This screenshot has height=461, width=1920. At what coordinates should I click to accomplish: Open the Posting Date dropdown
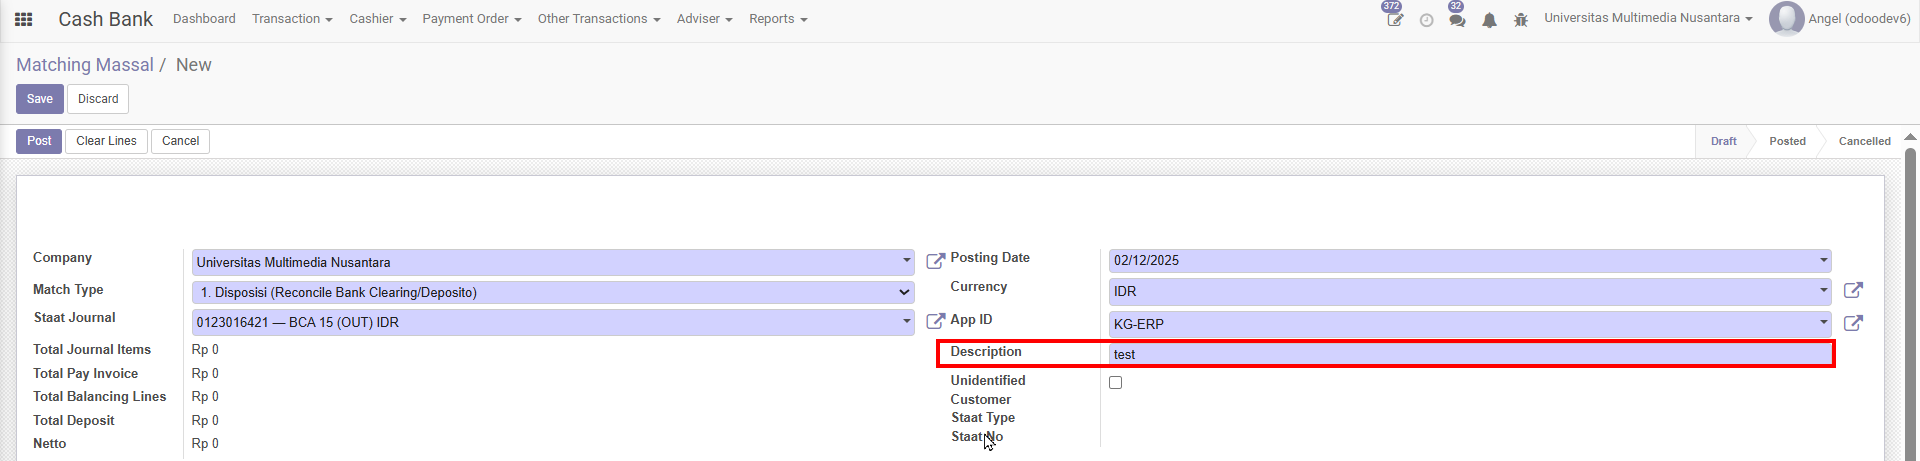1469,260
